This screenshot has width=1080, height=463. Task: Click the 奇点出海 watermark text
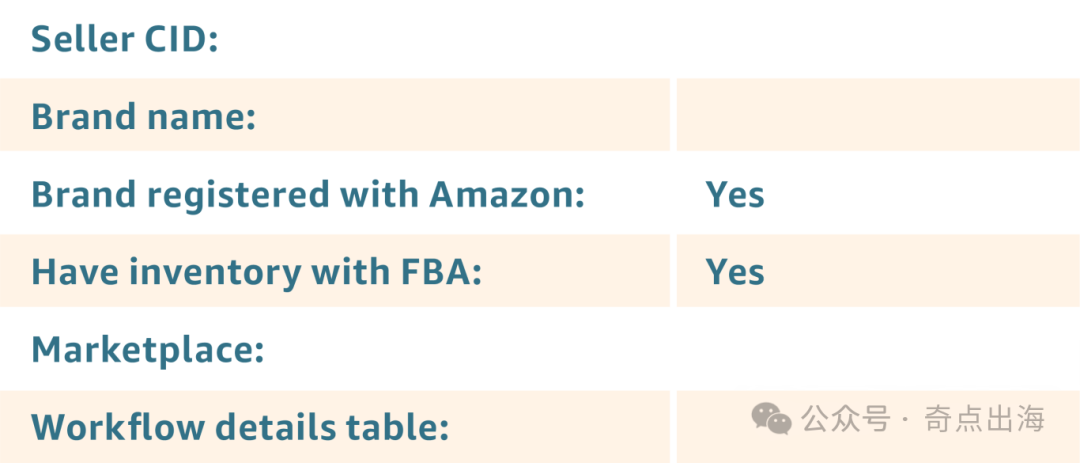(984, 419)
